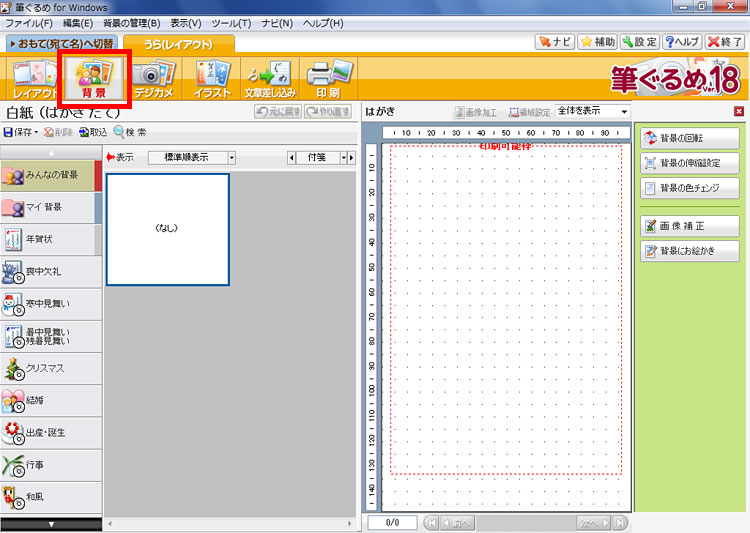Select 結婚 category
The height and width of the screenshot is (533, 750).
pos(51,400)
